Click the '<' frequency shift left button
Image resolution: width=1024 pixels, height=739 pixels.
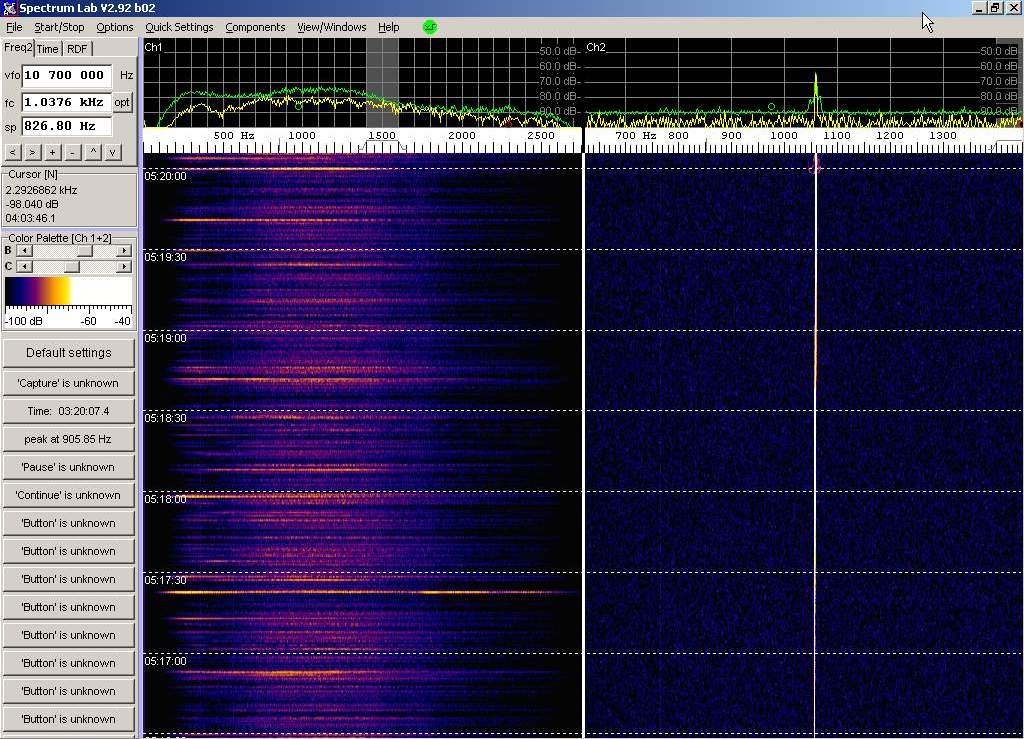(13, 152)
